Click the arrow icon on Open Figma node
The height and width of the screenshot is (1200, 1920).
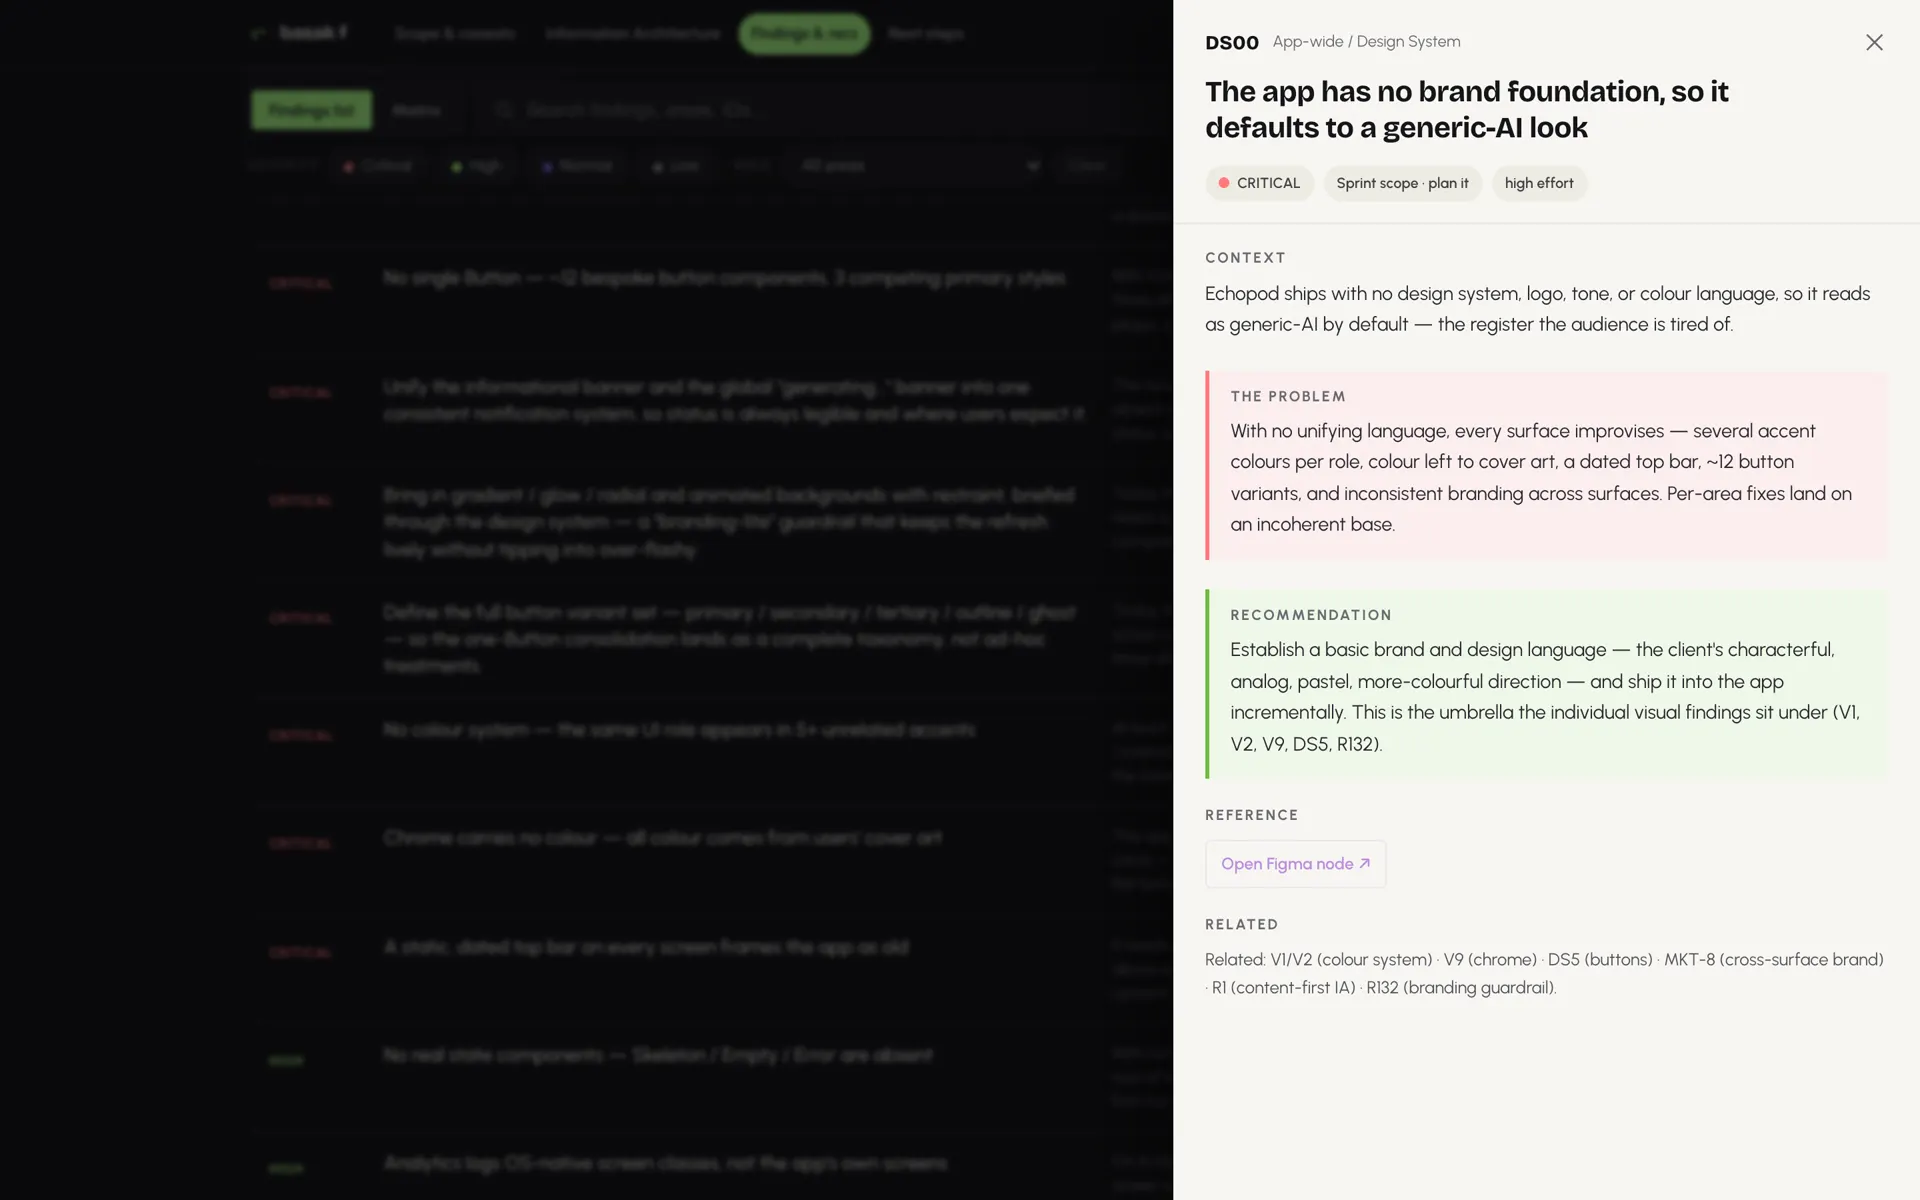pyautogui.click(x=1364, y=863)
